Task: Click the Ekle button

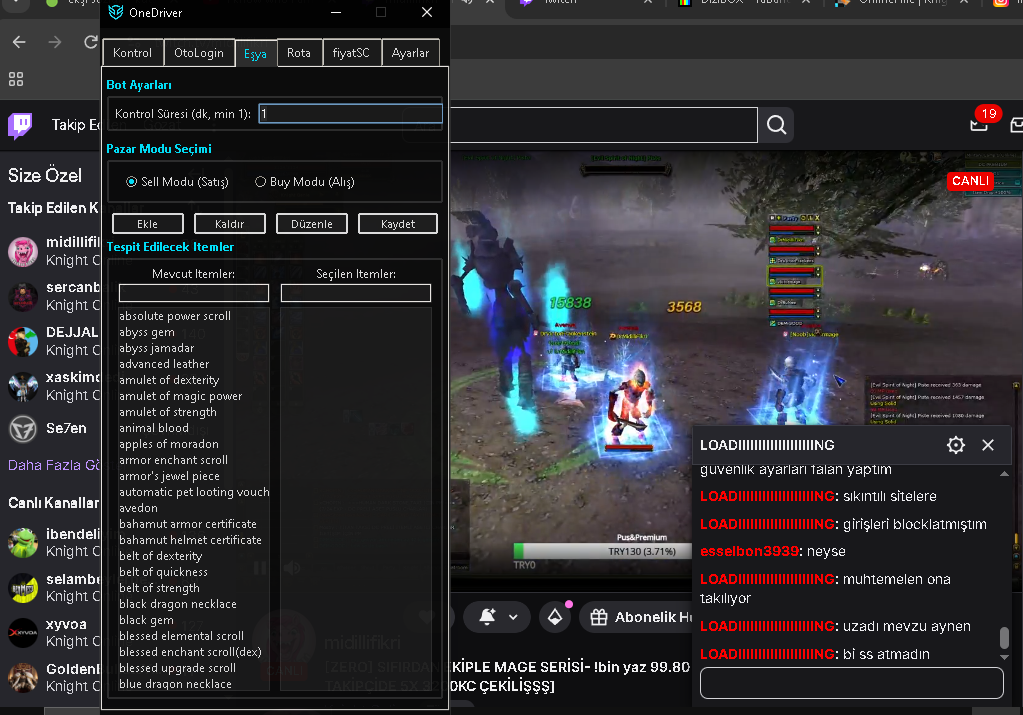Action: (x=147, y=224)
